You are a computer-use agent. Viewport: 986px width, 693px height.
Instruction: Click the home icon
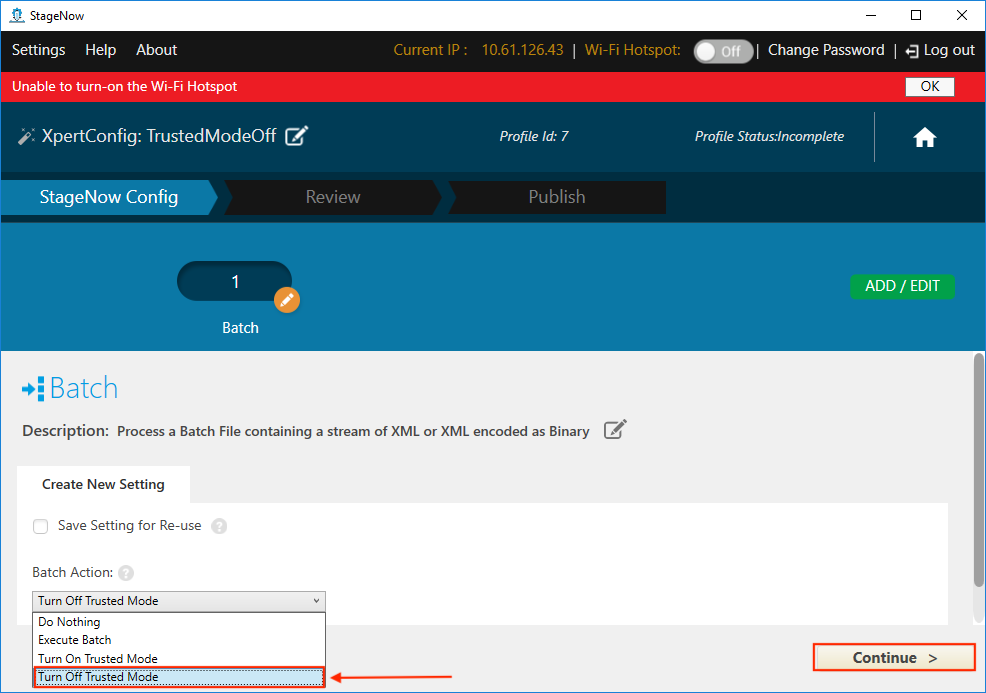coord(924,138)
